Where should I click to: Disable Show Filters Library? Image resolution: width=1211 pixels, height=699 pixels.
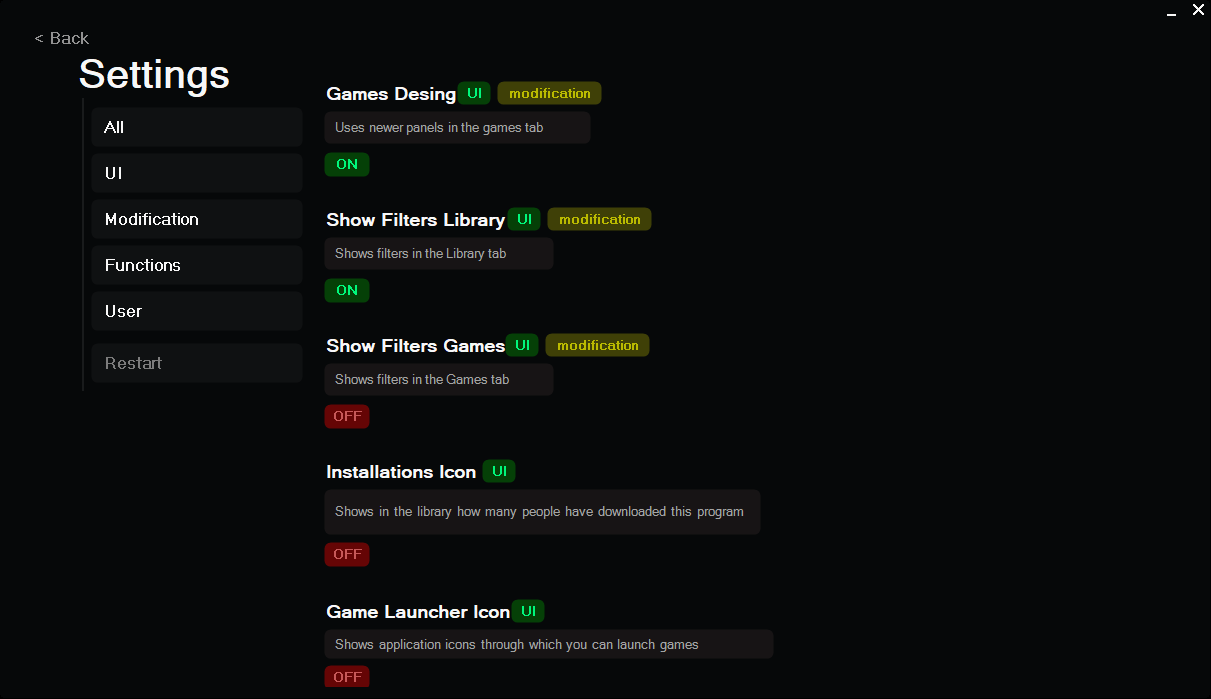click(347, 290)
